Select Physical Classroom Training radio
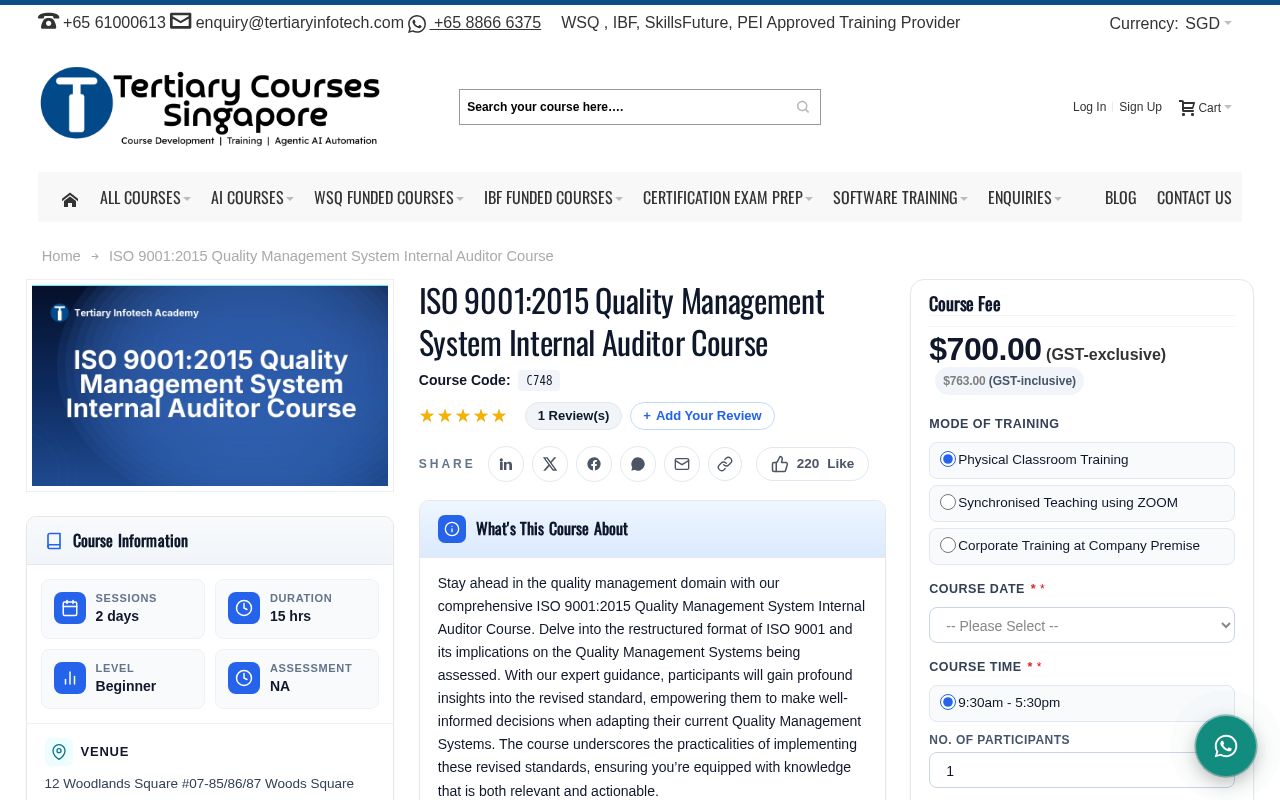Screen dimensions: 1280x800 point(948,459)
